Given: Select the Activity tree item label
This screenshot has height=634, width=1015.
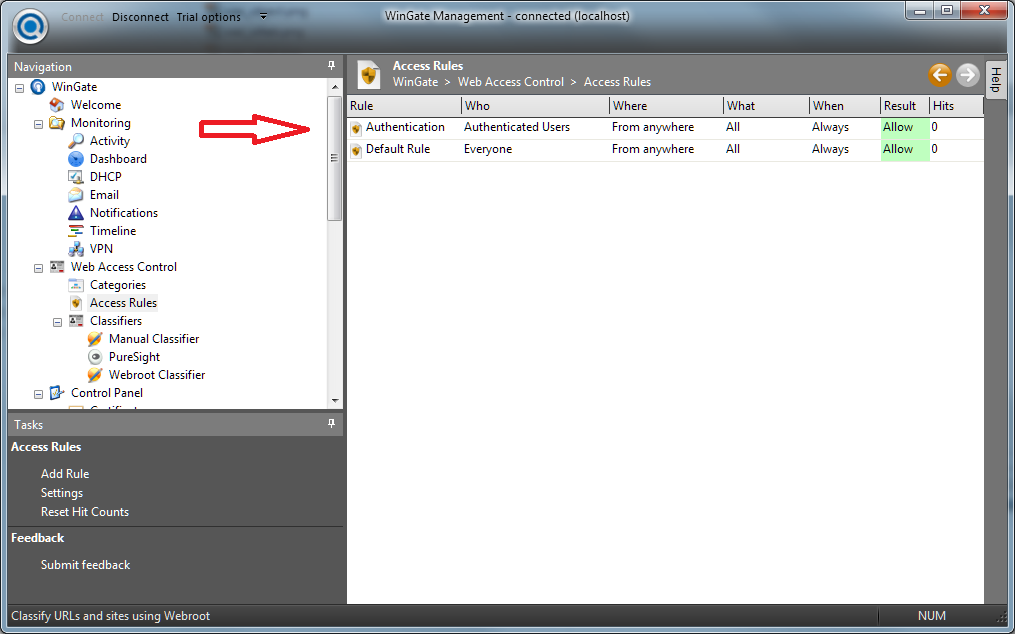Looking at the screenshot, I should pyautogui.click(x=109, y=141).
